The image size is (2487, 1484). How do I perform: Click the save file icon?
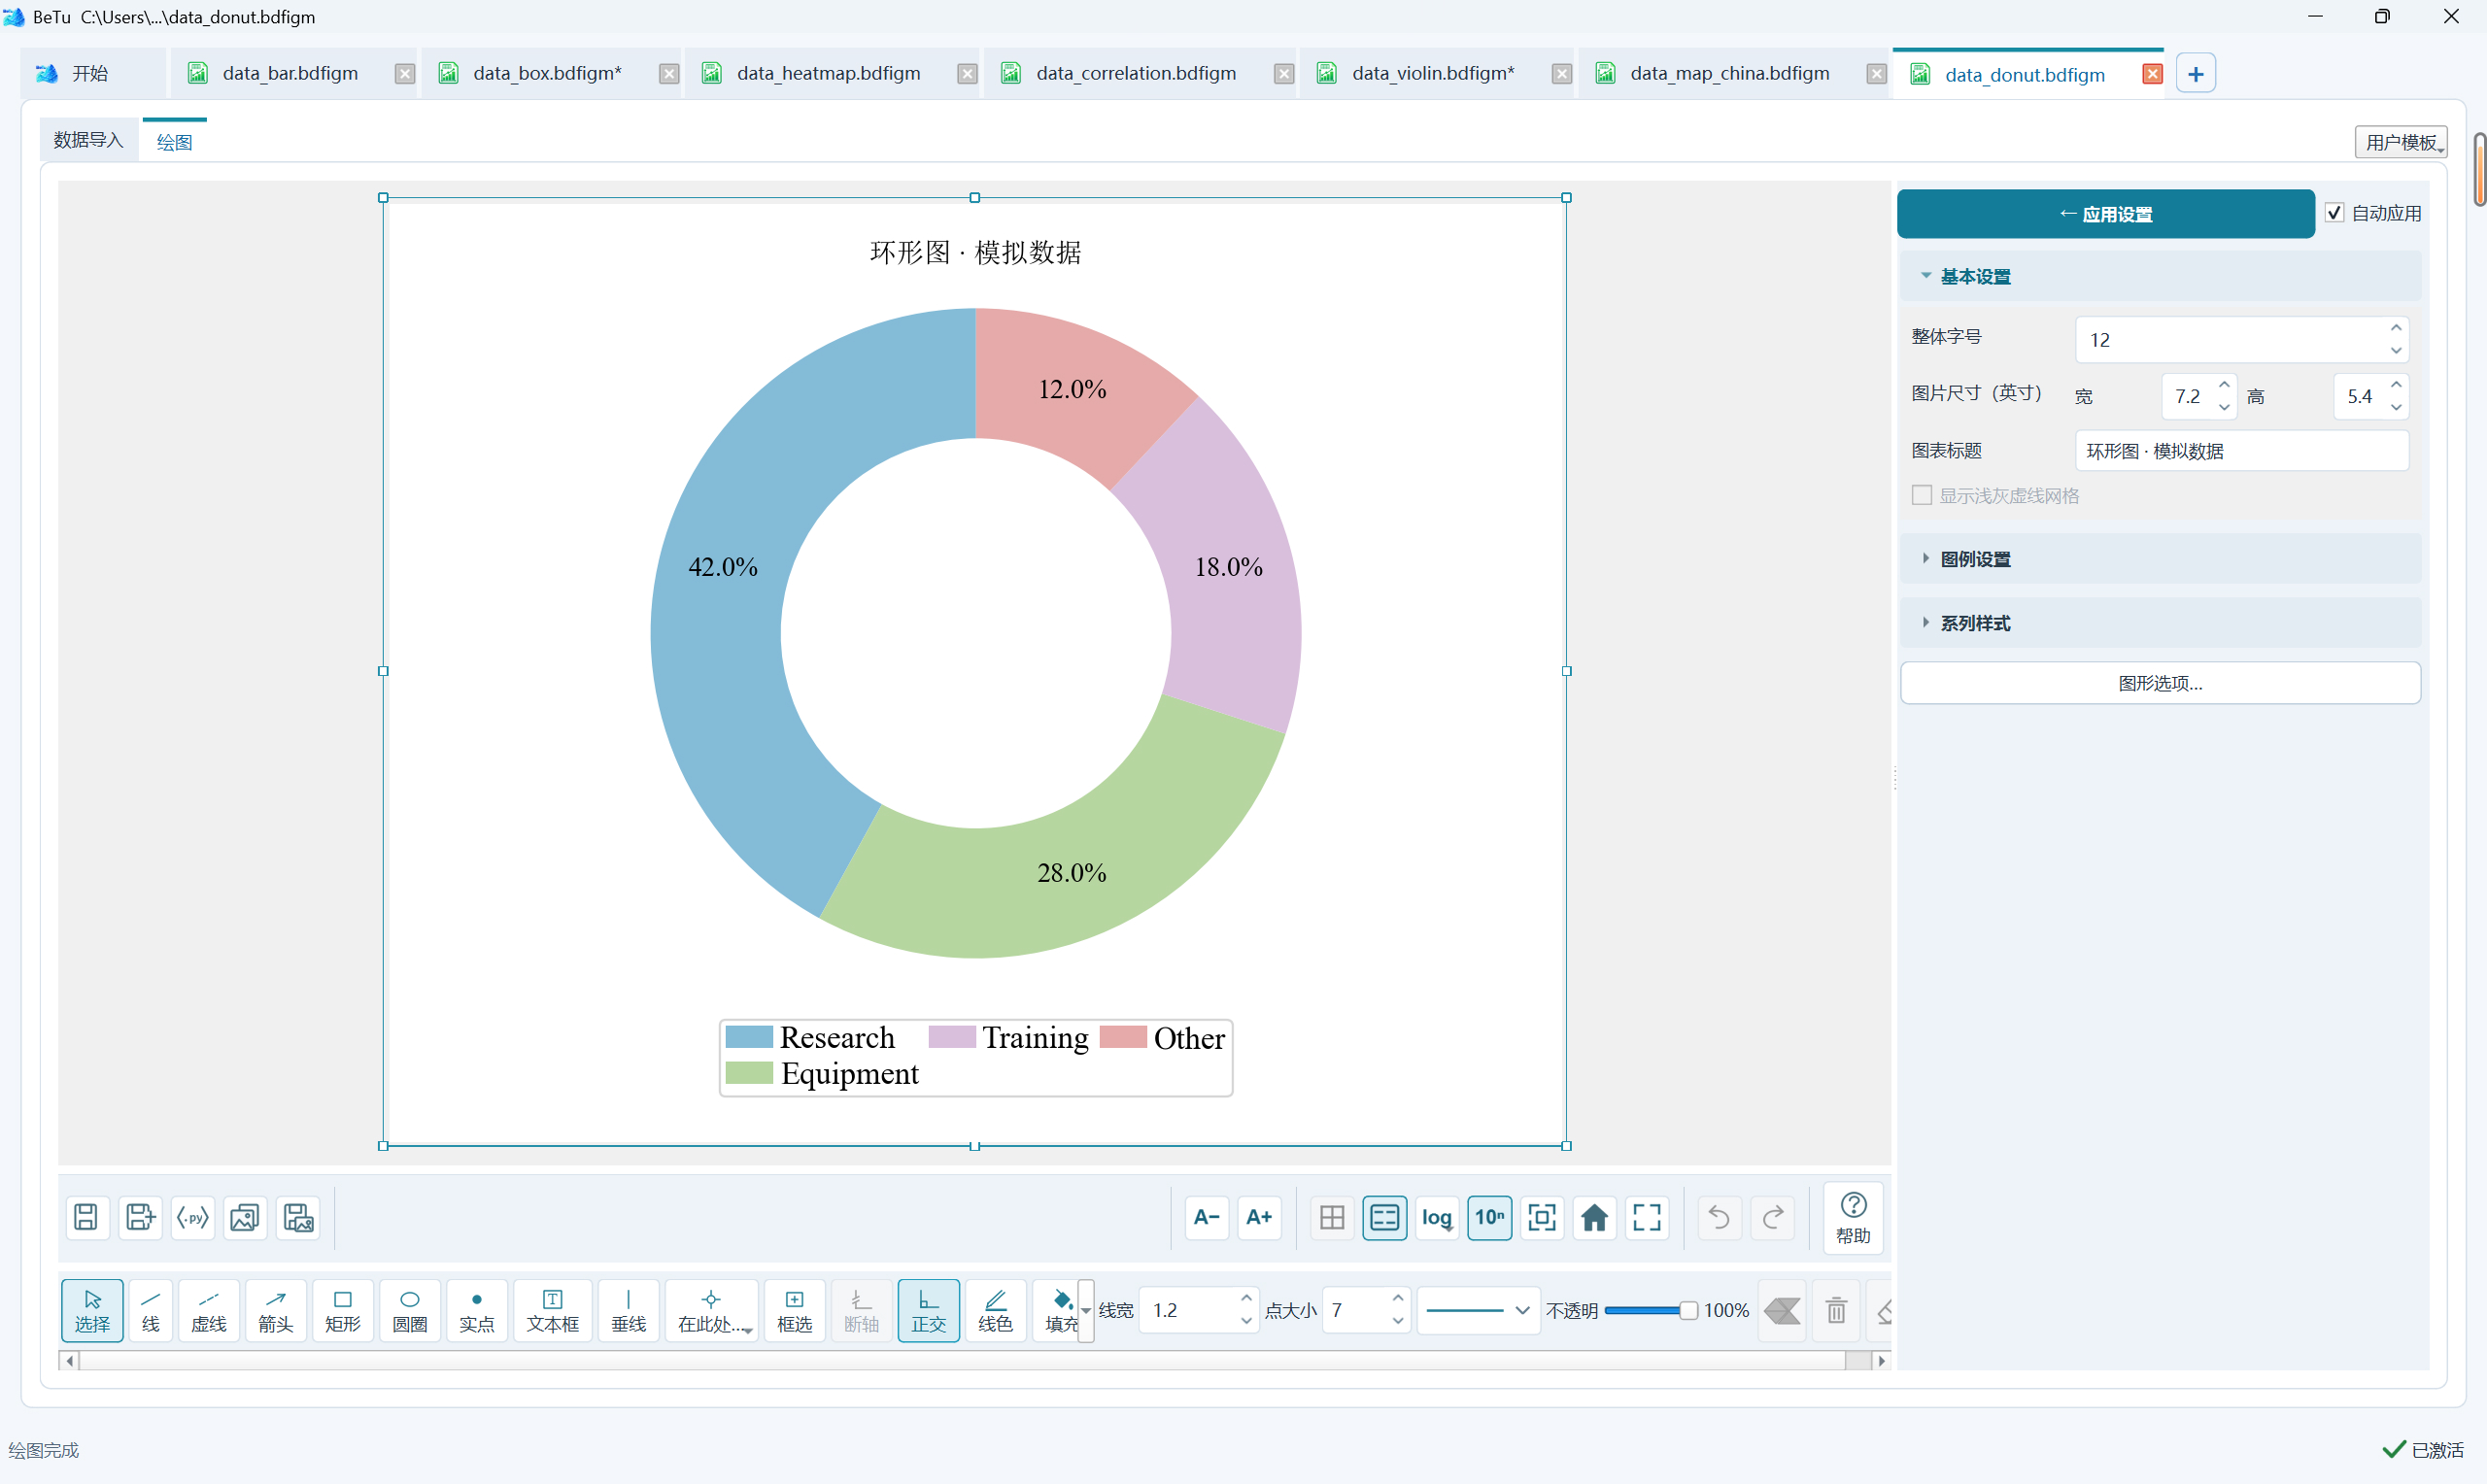(x=86, y=1217)
